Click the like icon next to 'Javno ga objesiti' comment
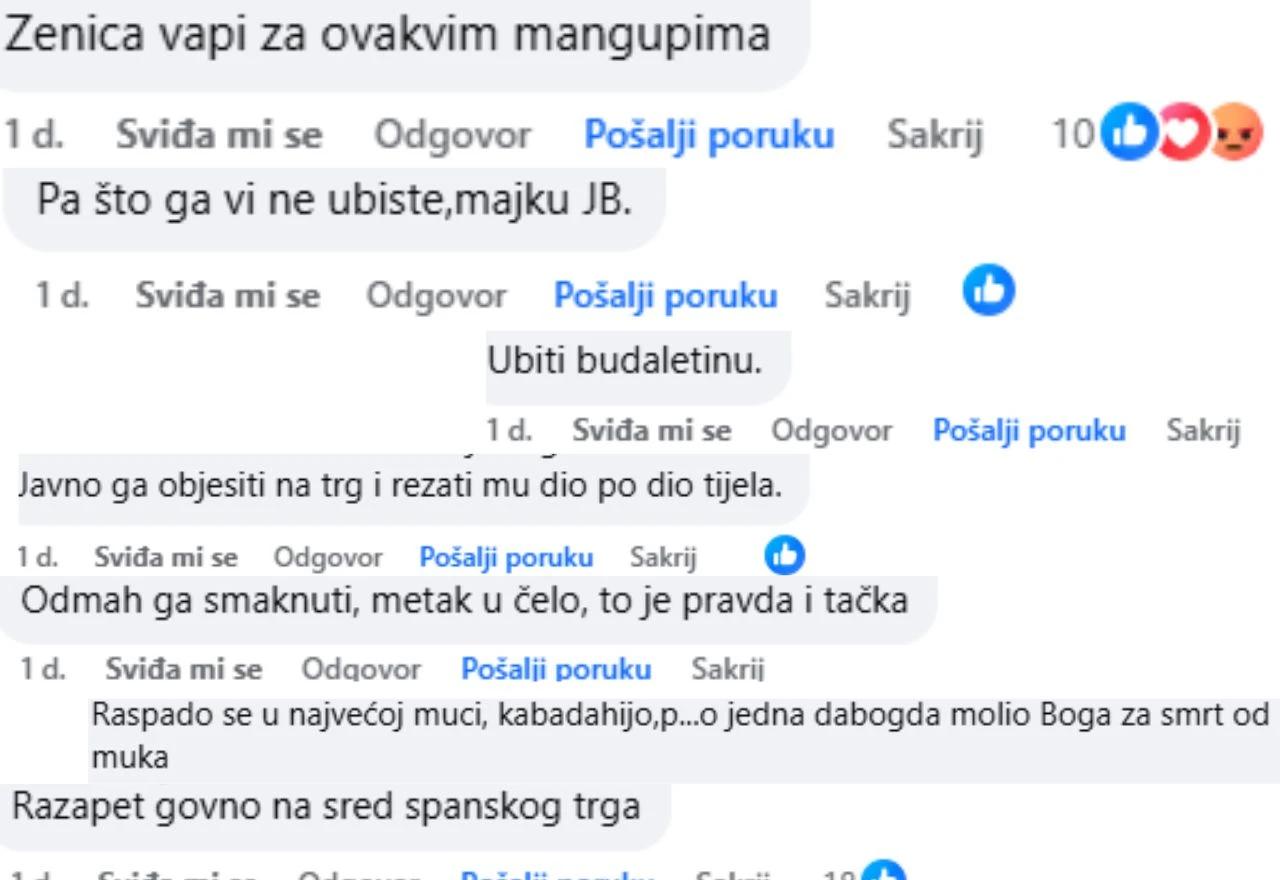Image resolution: width=1280 pixels, height=880 pixels. point(784,556)
